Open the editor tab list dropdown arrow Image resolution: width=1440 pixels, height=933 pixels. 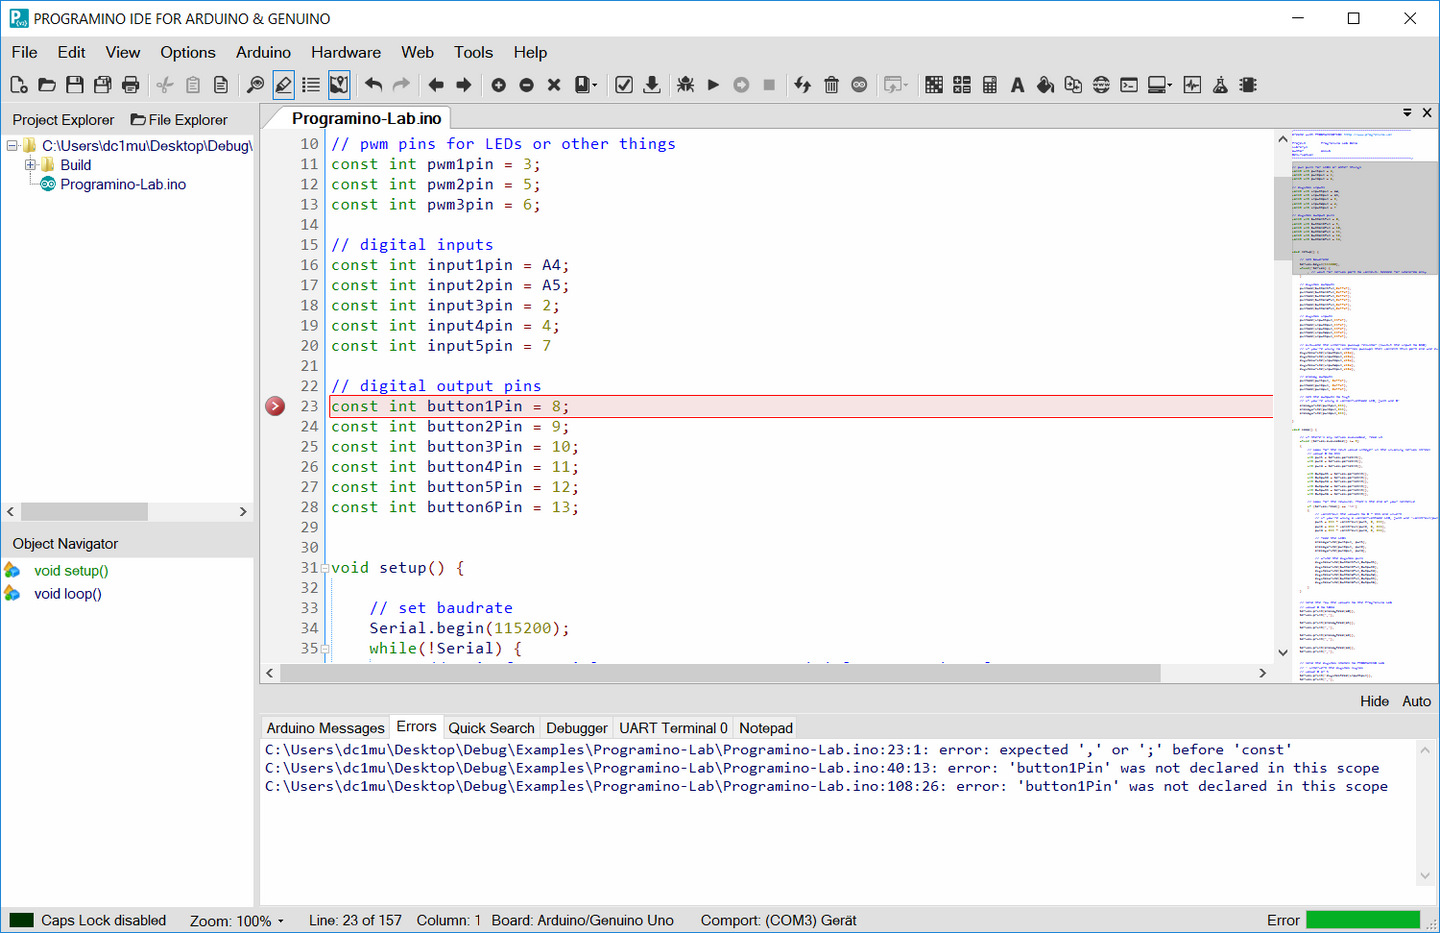point(1407,113)
